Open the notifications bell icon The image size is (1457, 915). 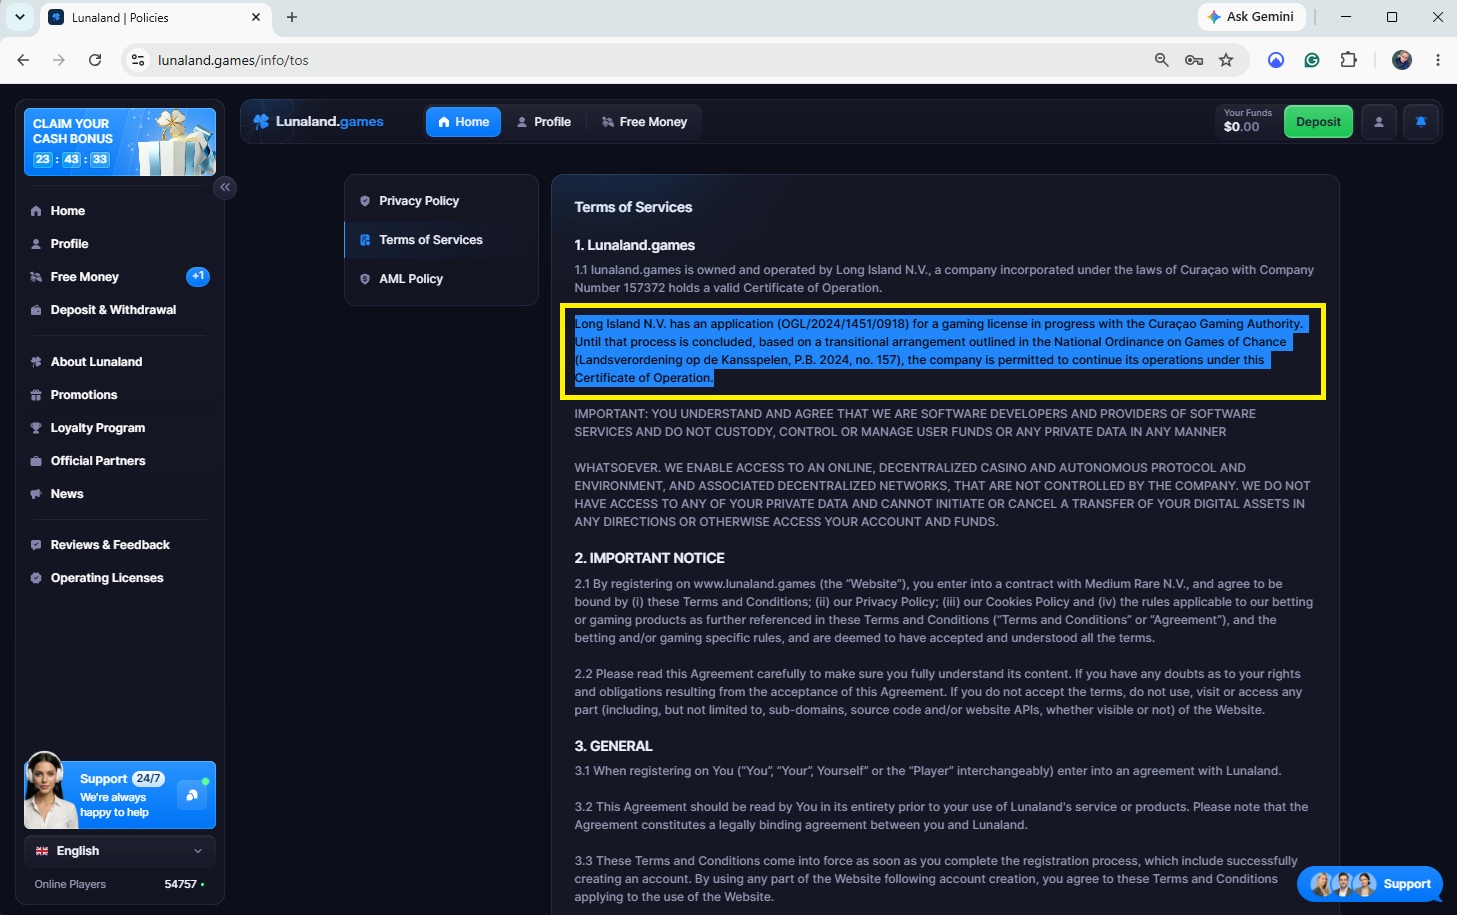1421,122
